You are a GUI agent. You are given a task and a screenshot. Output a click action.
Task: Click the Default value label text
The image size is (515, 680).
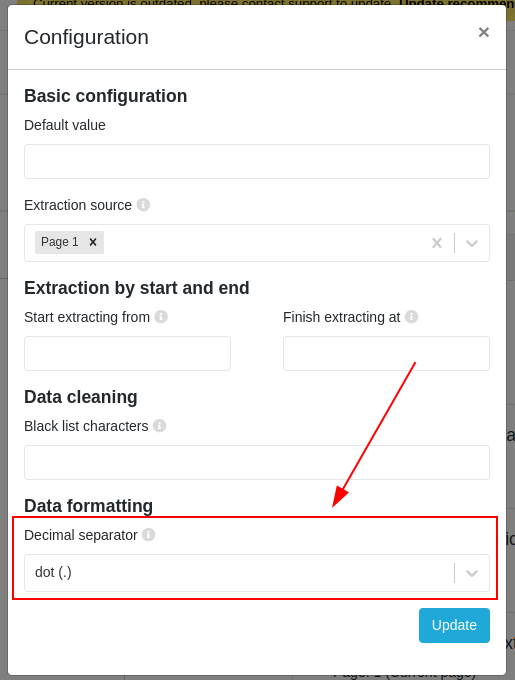pyautogui.click(x=65, y=125)
